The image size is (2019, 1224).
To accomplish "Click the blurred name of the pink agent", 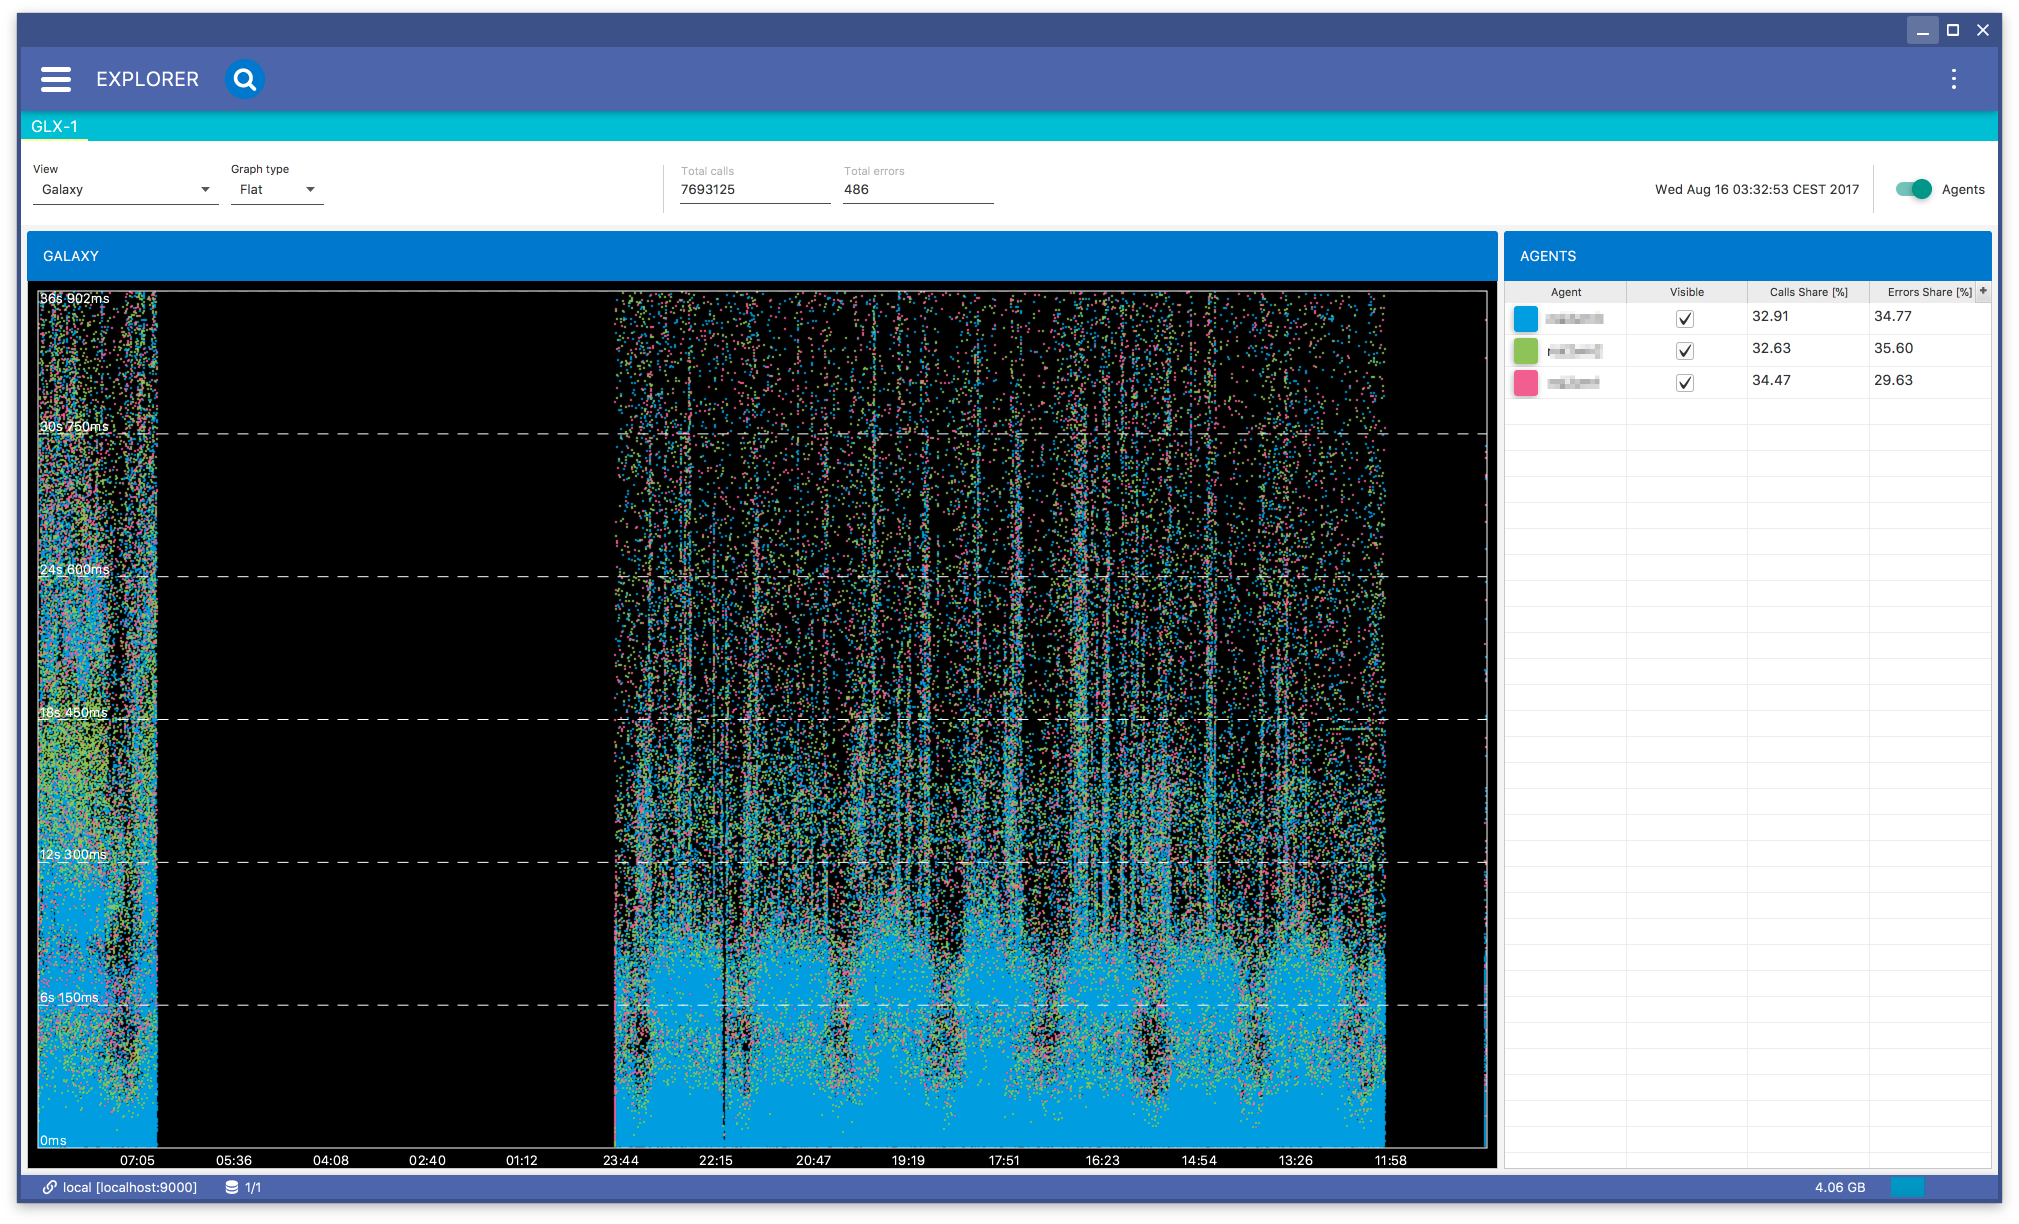I will [1573, 383].
